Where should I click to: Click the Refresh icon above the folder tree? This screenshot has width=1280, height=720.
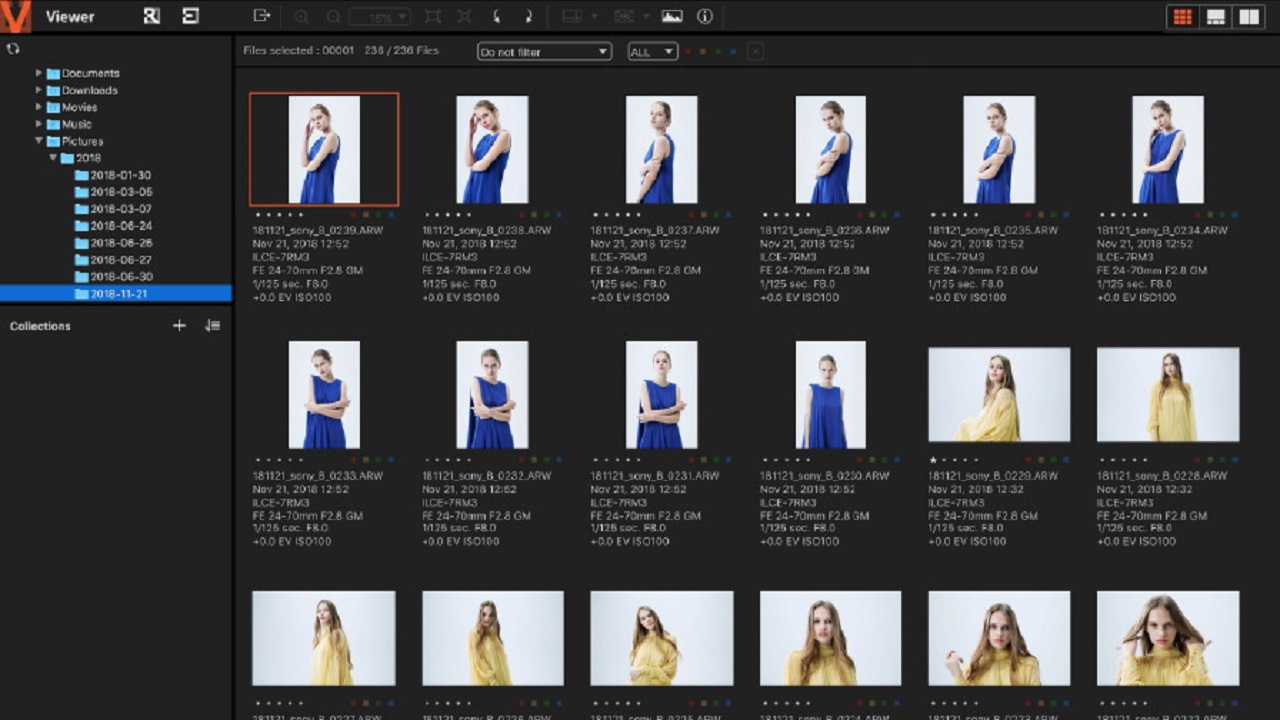click(13, 47)
